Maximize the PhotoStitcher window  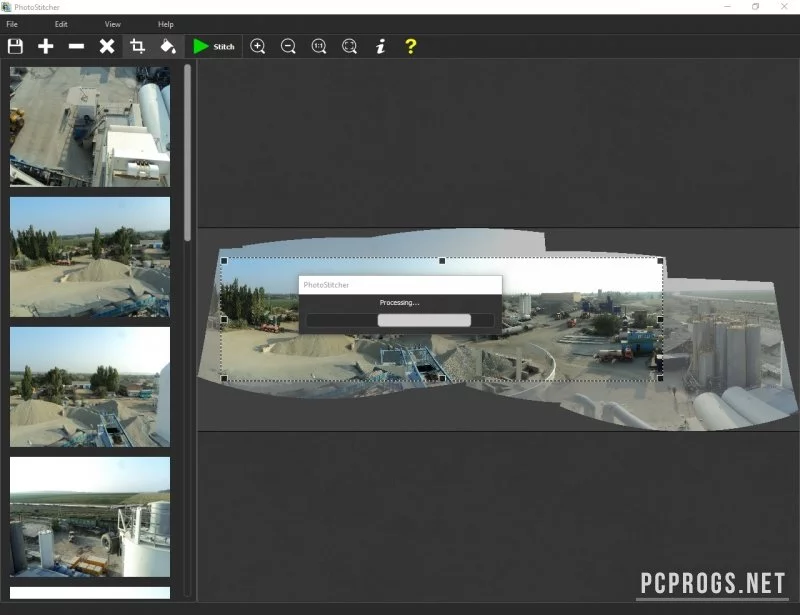(756, 7)
